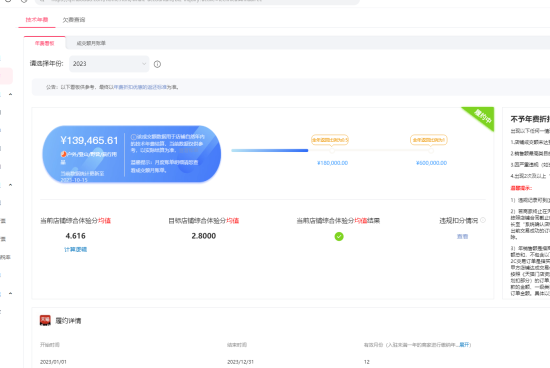Select the highlighted pink sidebar menu item
Image resolution: width=550 pixels, height=368 pixels.
tap(6, 76)
